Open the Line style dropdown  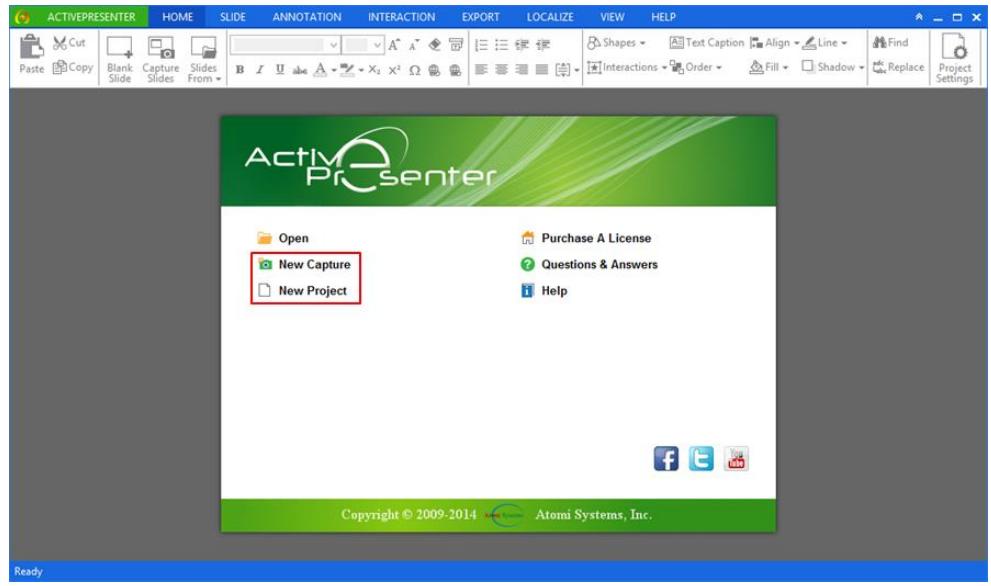coord(825,42)
